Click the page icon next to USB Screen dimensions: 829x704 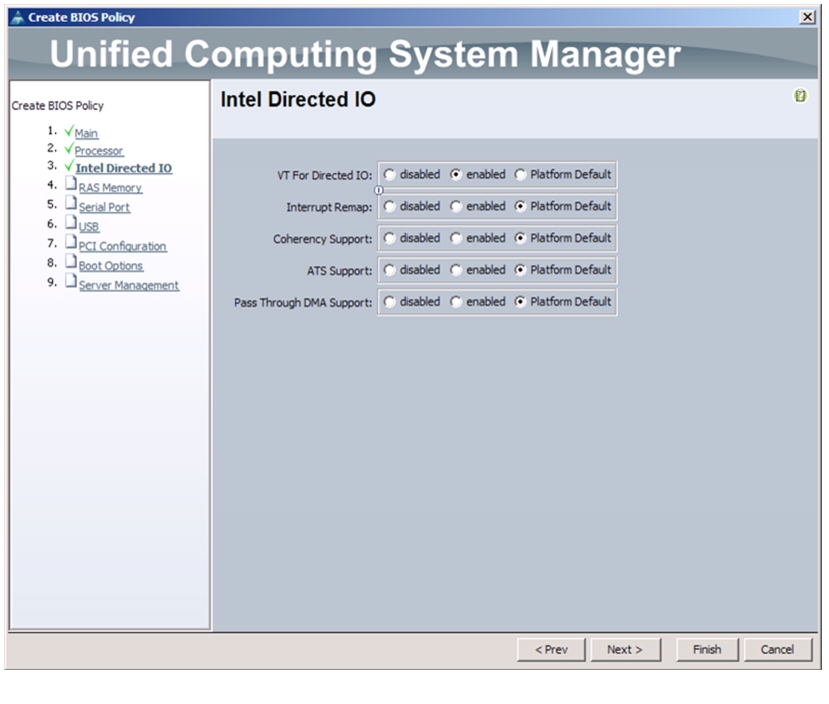pyautogui.click(x=71, y=223)
